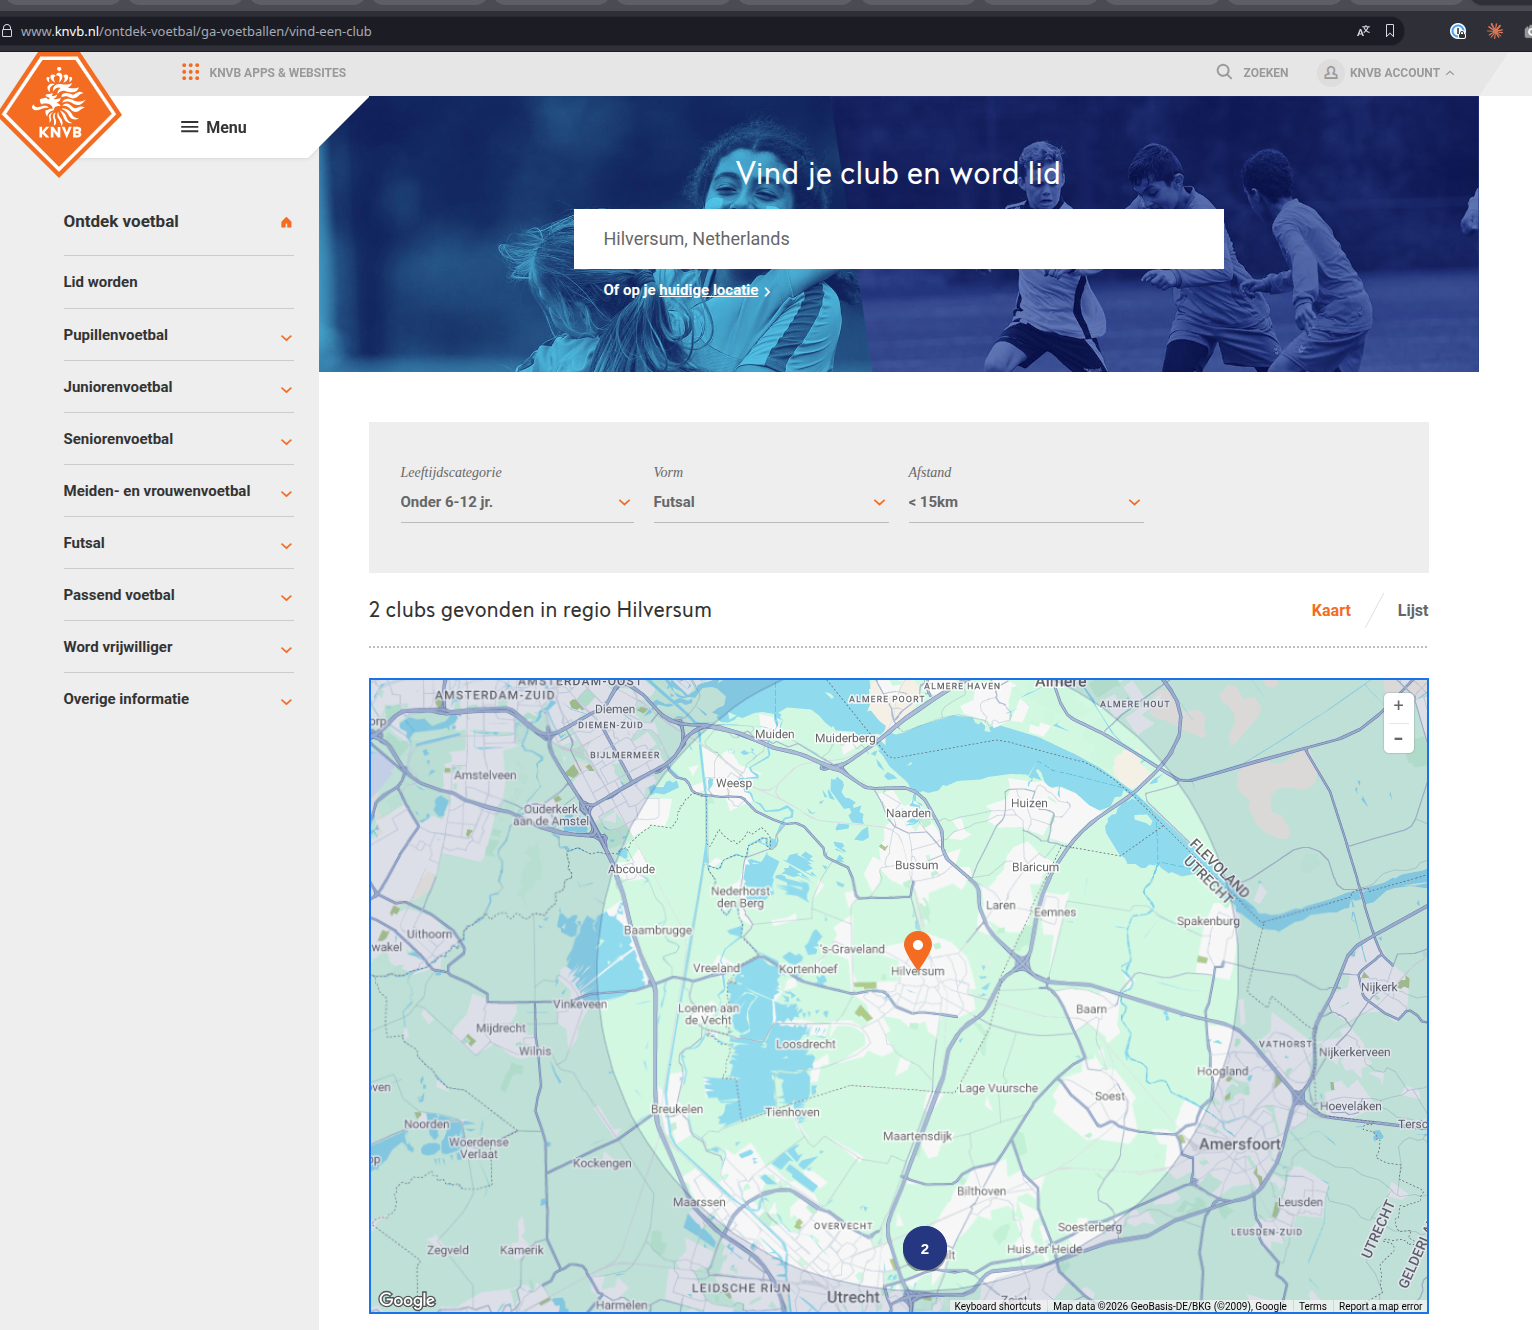Go to Juniorenvoetbal in sidebar
This screenshot has width=1532, height=1330.
(118, 387)
